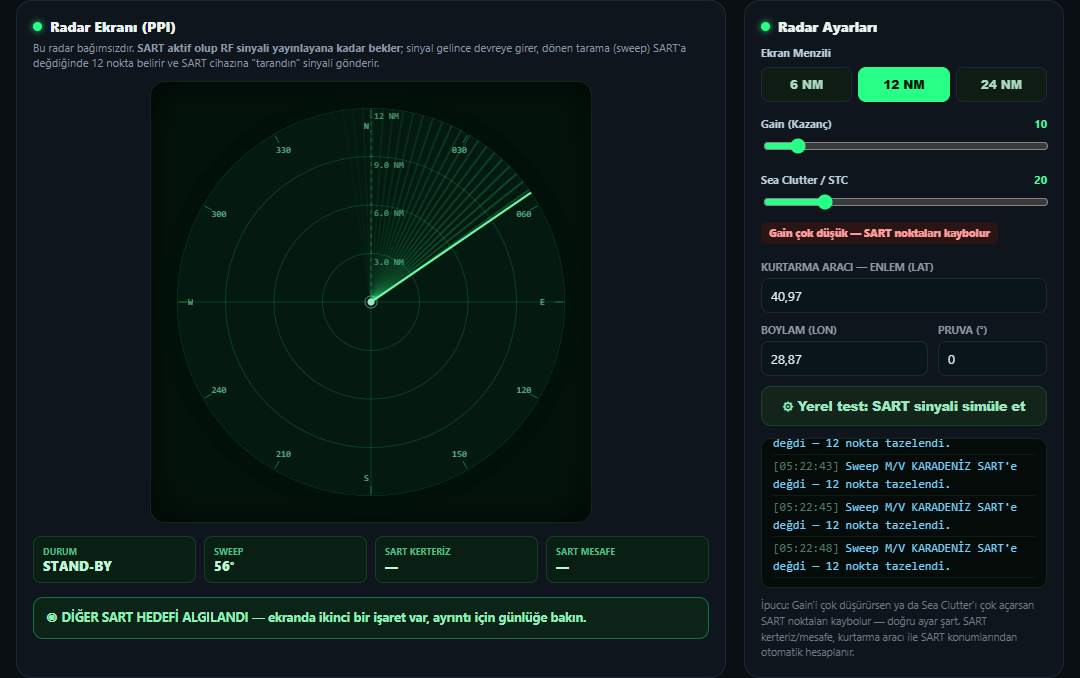Click the log entry timestamped 05:22:45
Screen dimensions: 1080x678
(x=903, y=516)
